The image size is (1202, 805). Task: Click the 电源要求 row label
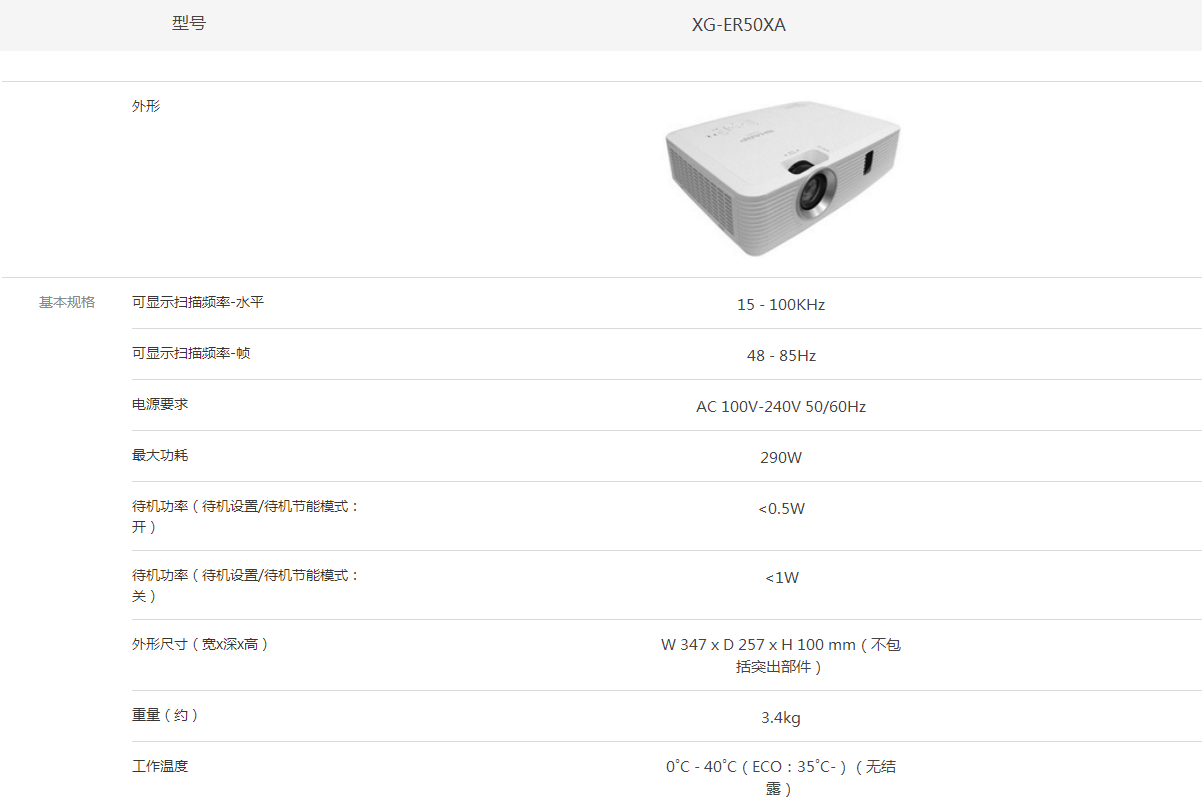[160, 404]
